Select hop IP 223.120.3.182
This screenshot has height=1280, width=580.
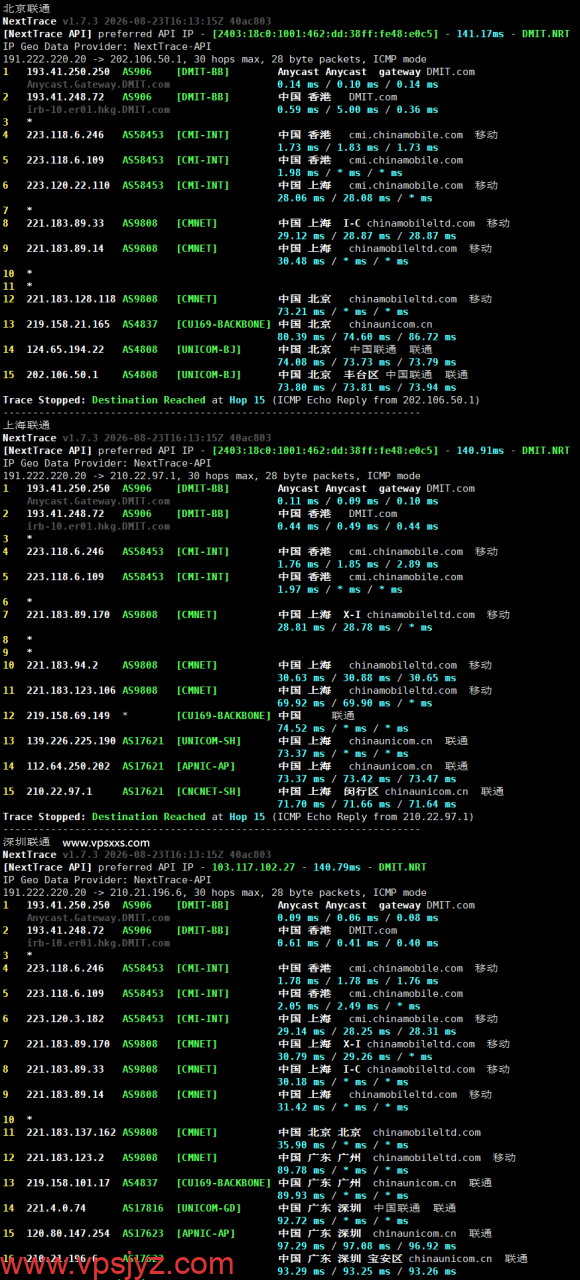coord(65,1019)
